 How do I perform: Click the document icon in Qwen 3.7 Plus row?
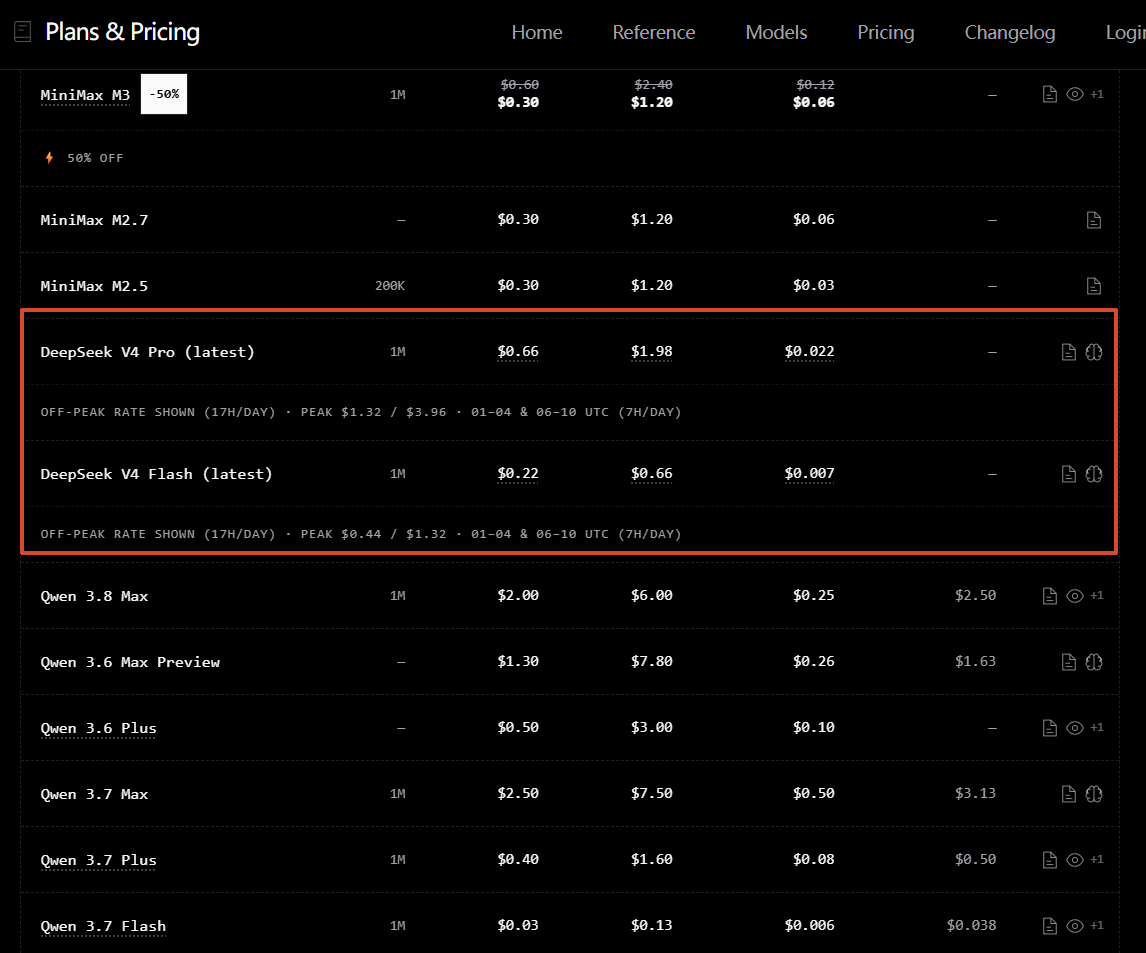(x=1050, y=860)
